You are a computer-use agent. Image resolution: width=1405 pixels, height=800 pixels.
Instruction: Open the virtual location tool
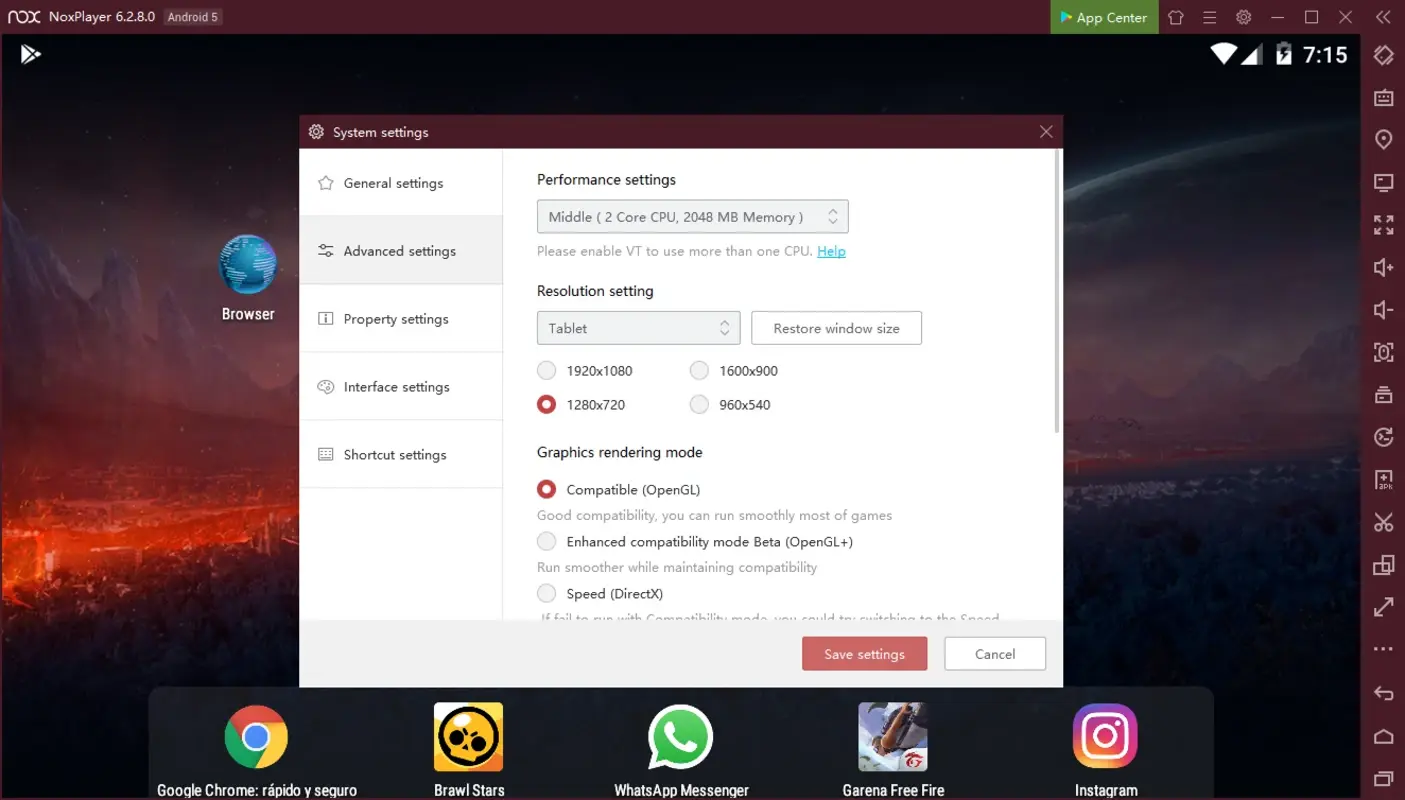[1383, 139]
